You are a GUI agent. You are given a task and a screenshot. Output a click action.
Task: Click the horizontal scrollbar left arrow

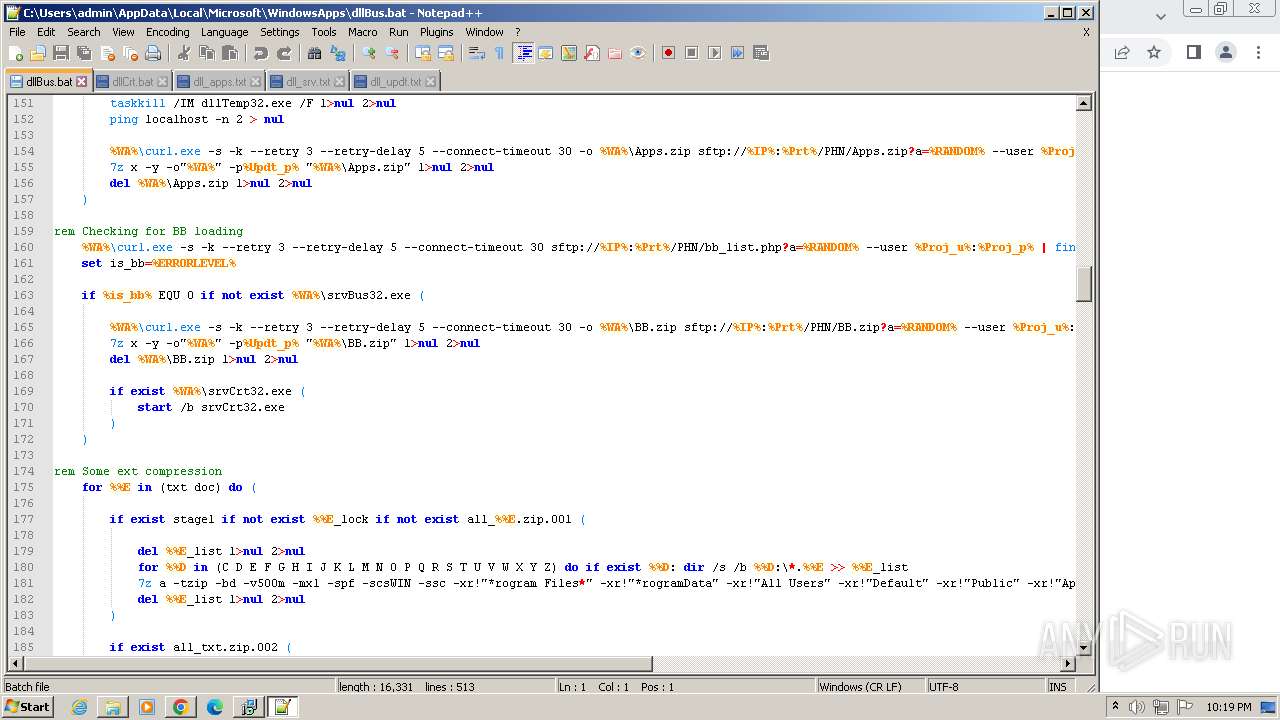click(15, 663)
